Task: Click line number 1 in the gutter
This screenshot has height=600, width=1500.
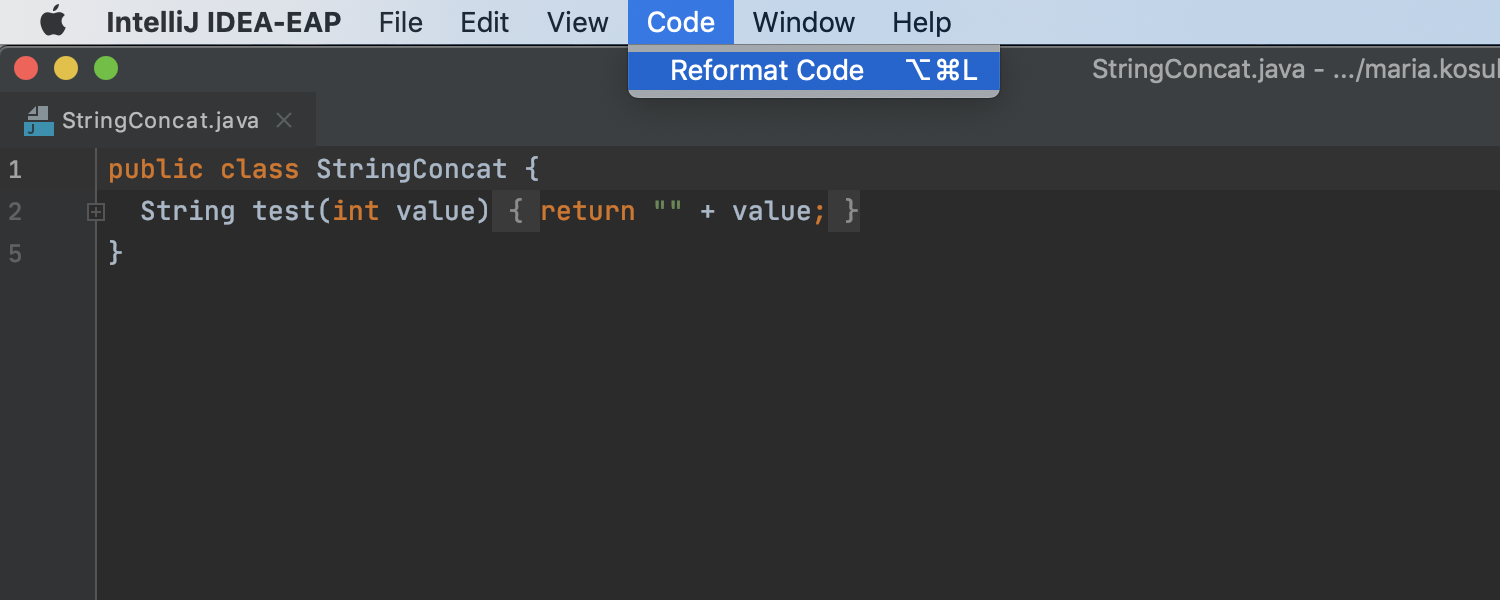Action: pos(15,170)
